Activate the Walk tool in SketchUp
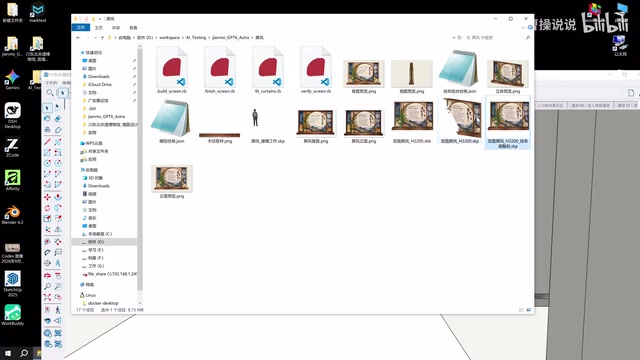Image resolution: width=640 pixels, height=360 pixels. (58, 310)
